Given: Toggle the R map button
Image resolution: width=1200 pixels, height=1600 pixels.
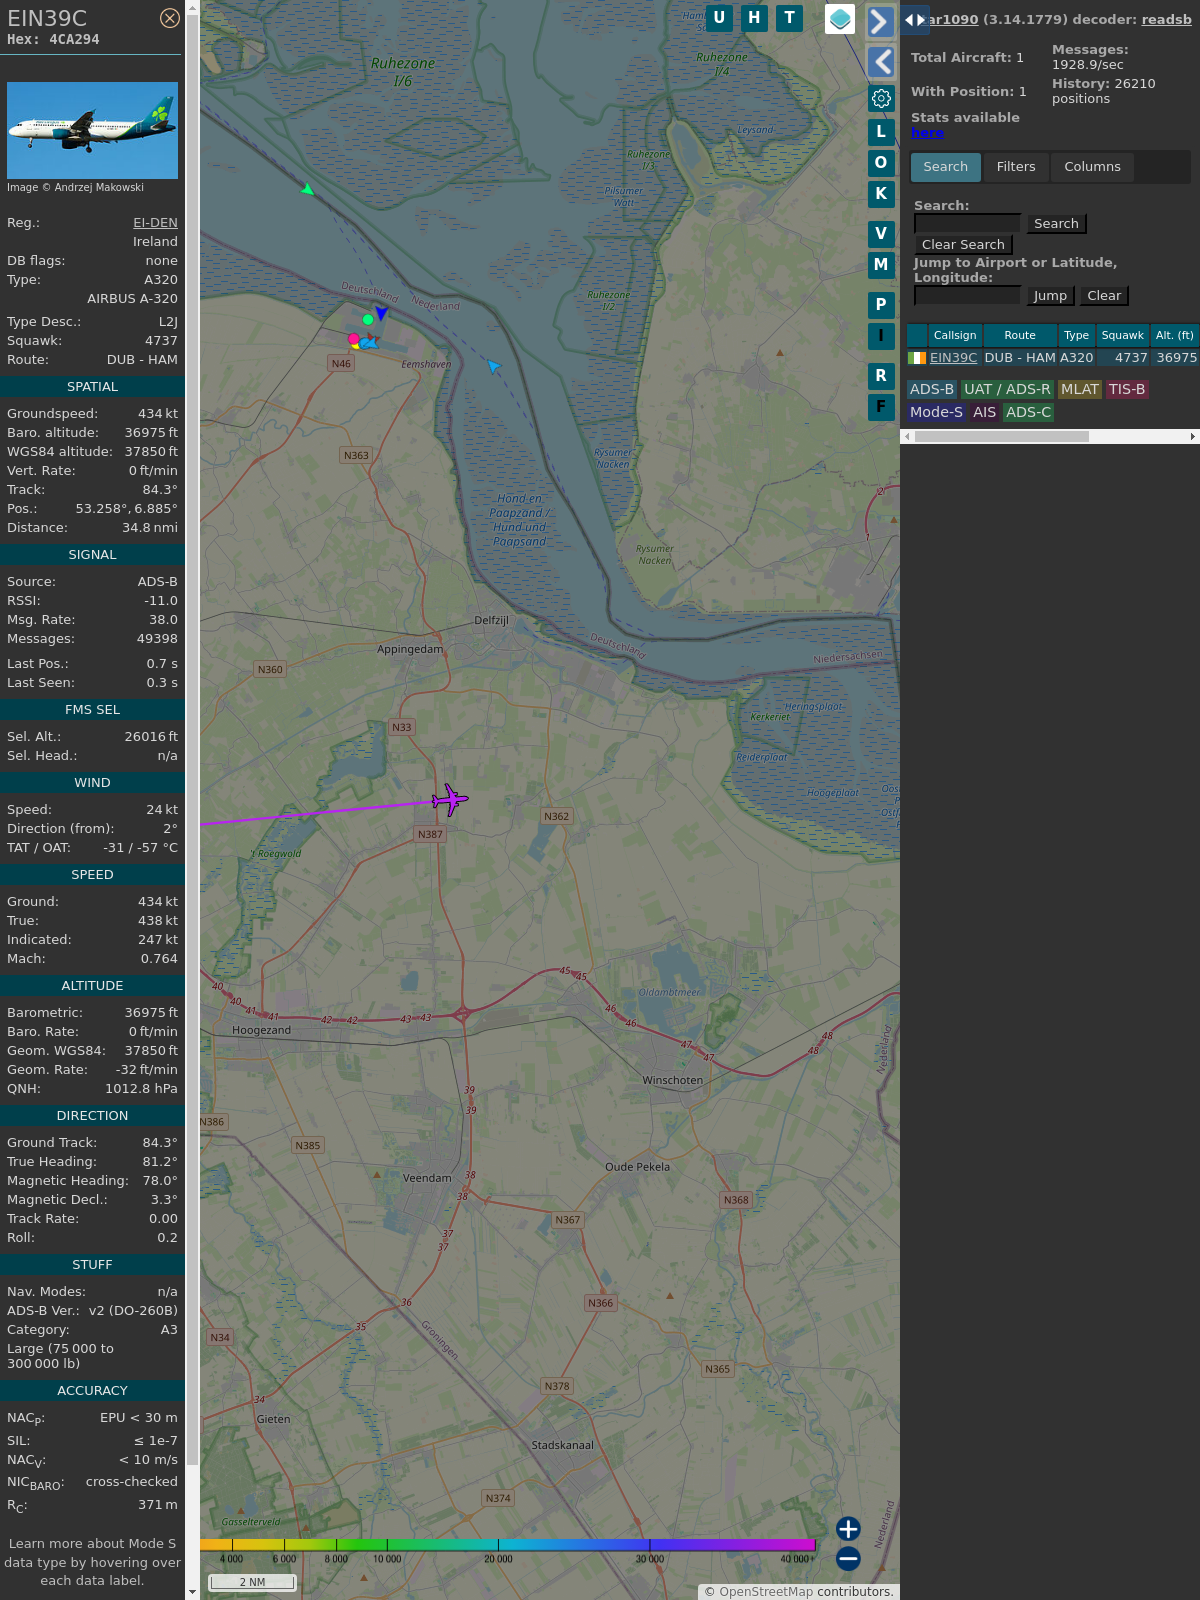Looking at the screenshot, I should tap(881, 376).
